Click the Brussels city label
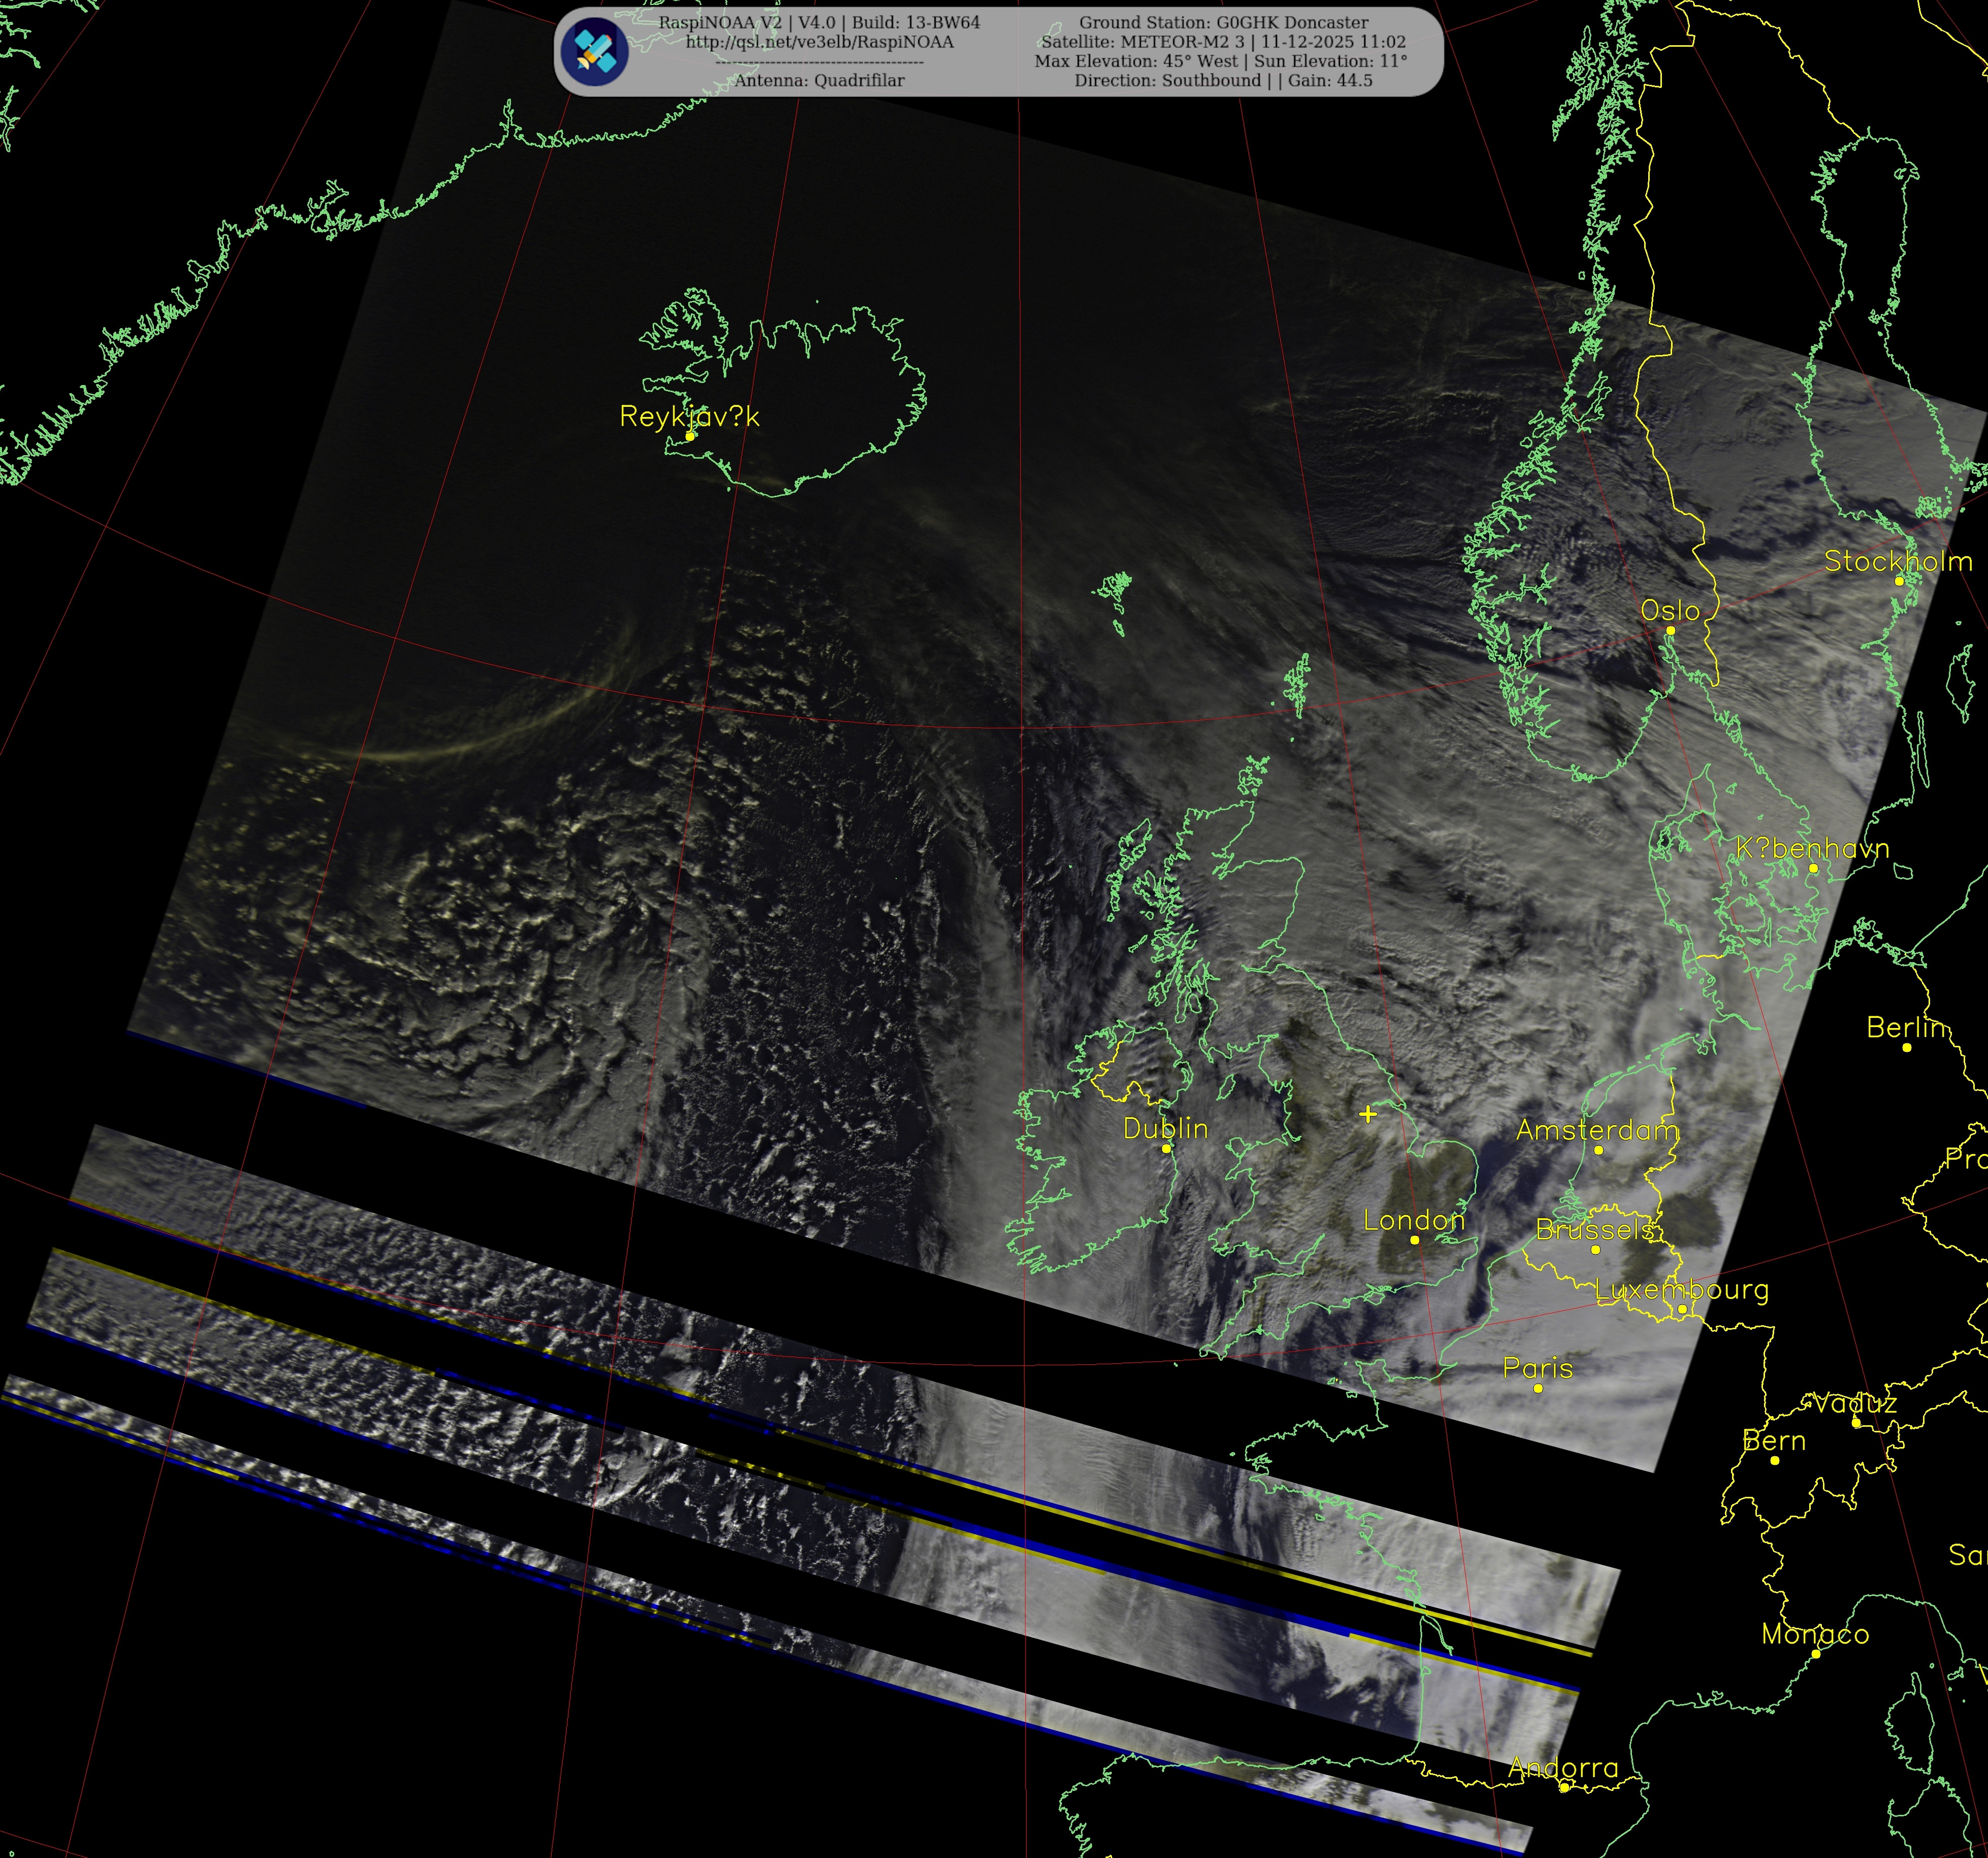This screenshot has height=1858, width=1988. click(1594, 1229)
